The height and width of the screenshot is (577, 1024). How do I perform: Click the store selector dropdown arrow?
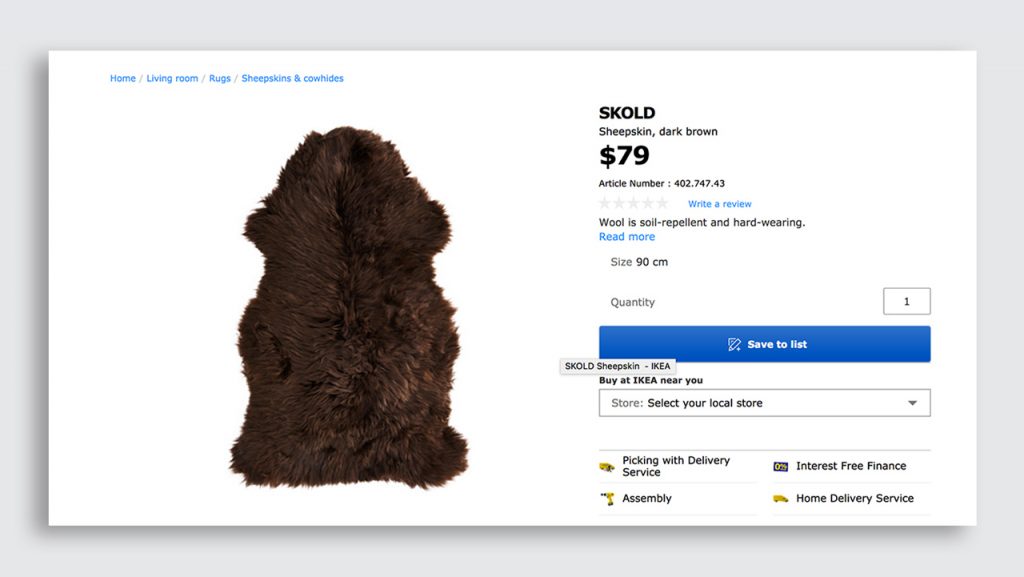click(x=912, y=403)
